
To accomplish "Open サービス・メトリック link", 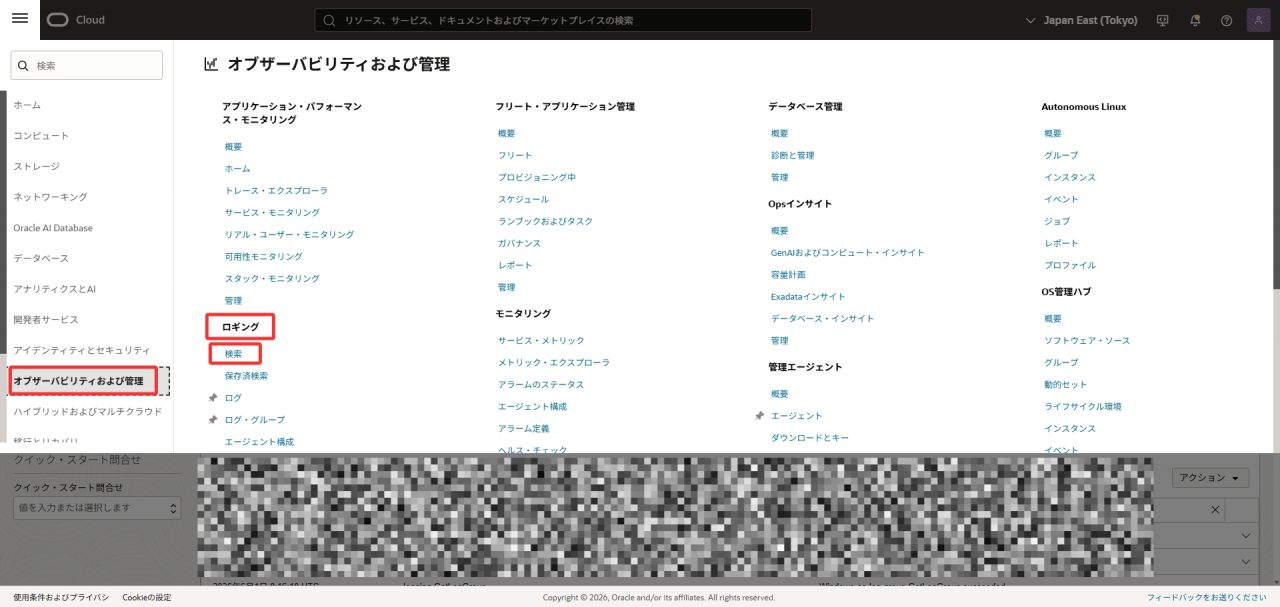I will [541, 341].
